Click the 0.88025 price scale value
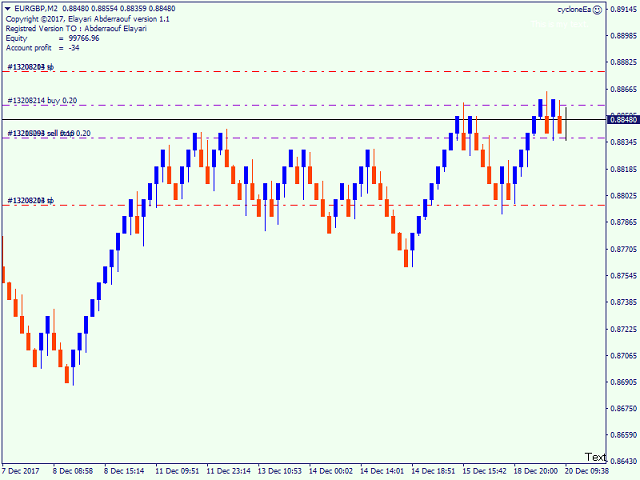Image resolution: width=640 pixels, height=480 pixels. [x=624, y=196]
